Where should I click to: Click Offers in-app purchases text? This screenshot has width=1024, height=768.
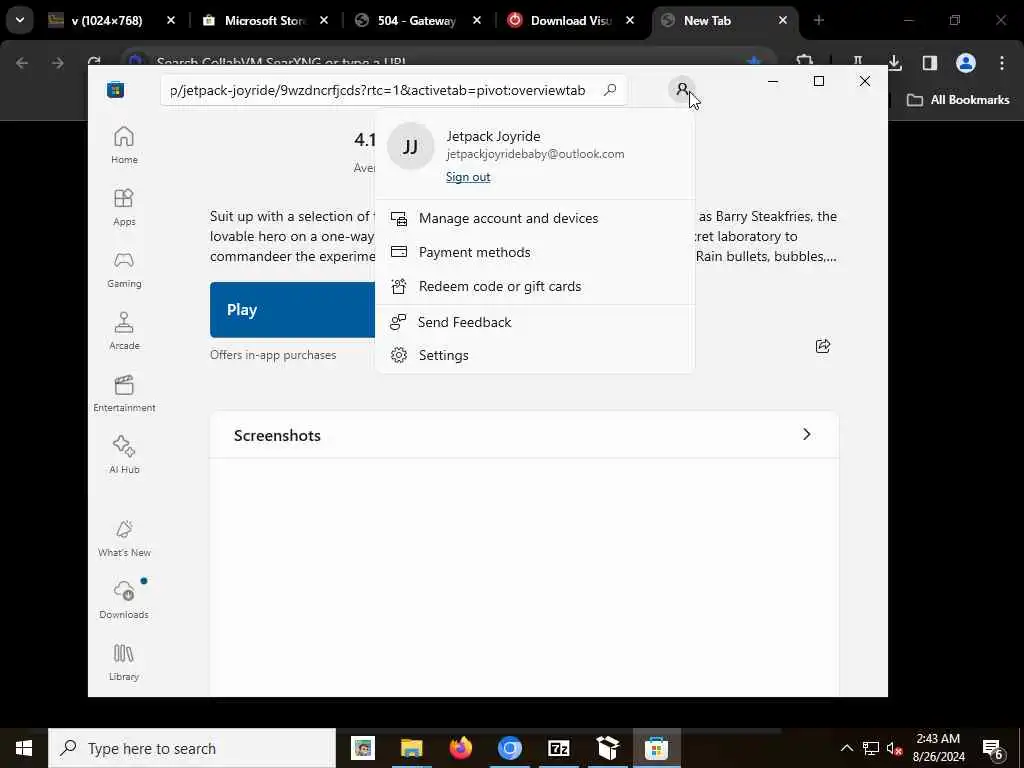[273, 355]
